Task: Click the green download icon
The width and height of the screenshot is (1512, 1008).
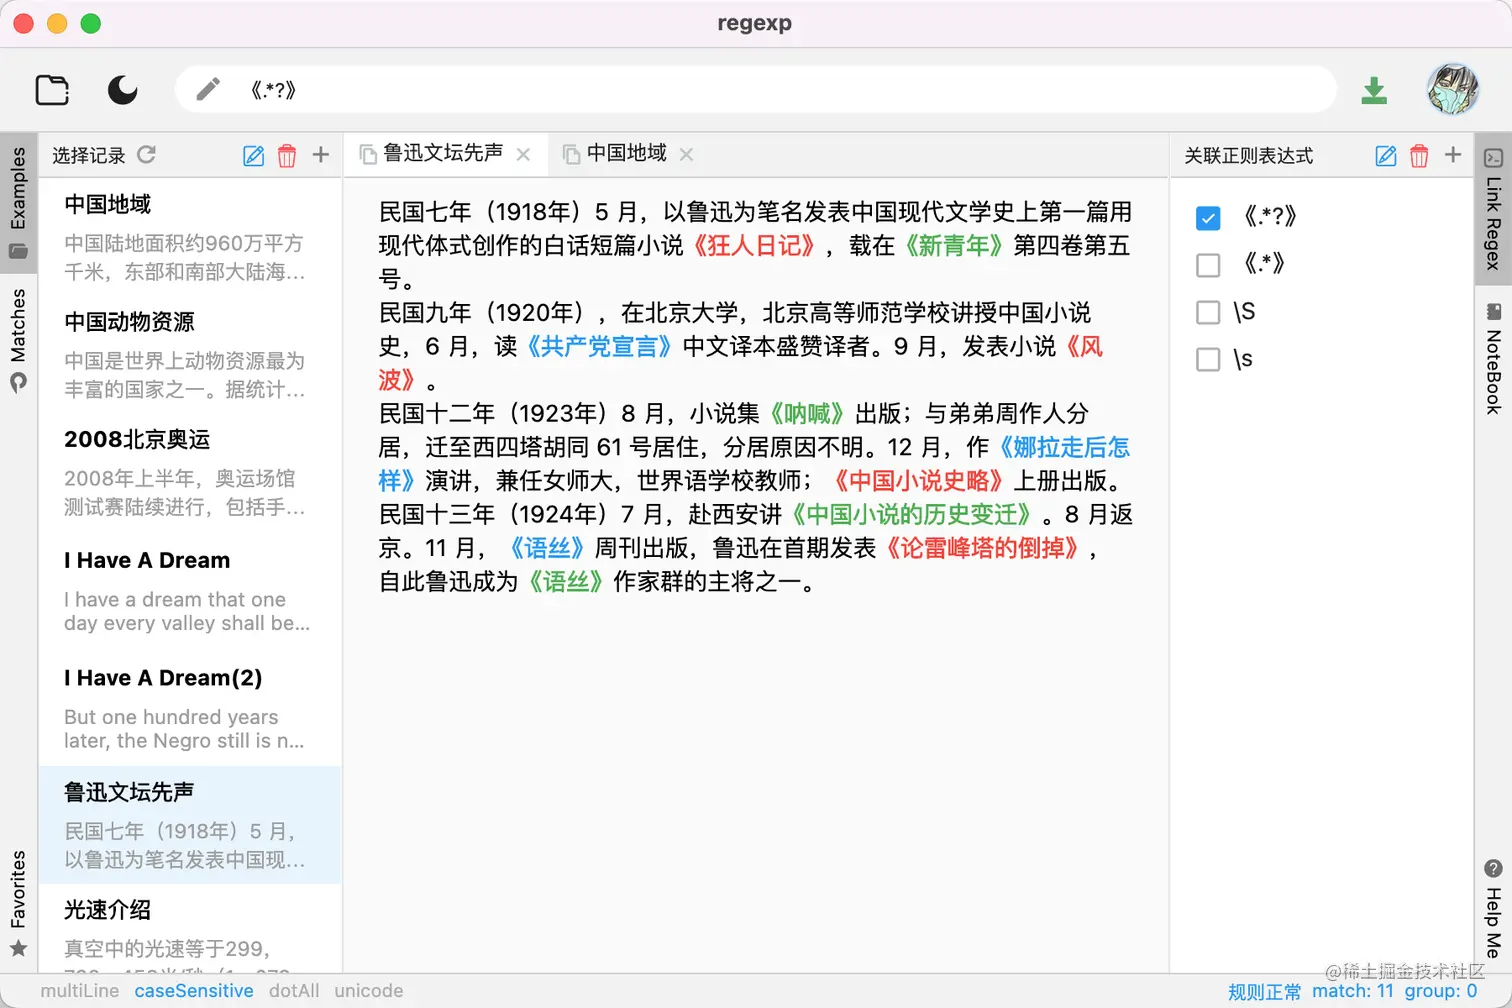Action: coord(1374,90)
